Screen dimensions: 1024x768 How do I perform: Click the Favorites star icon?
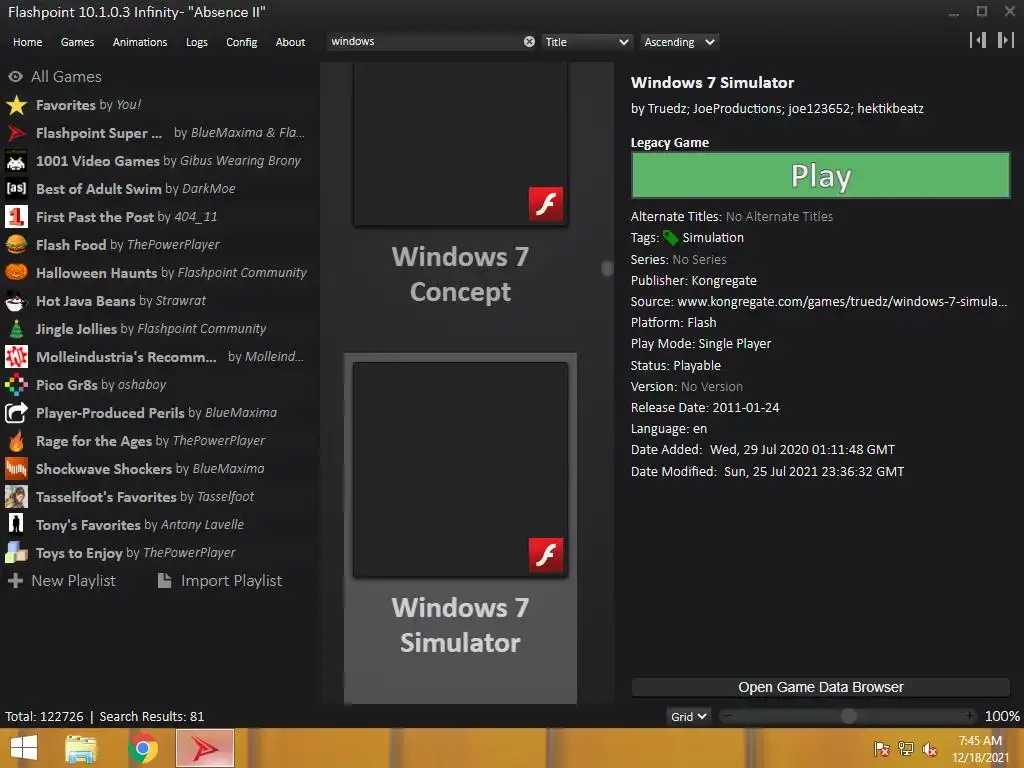click(x=16, y=105)
